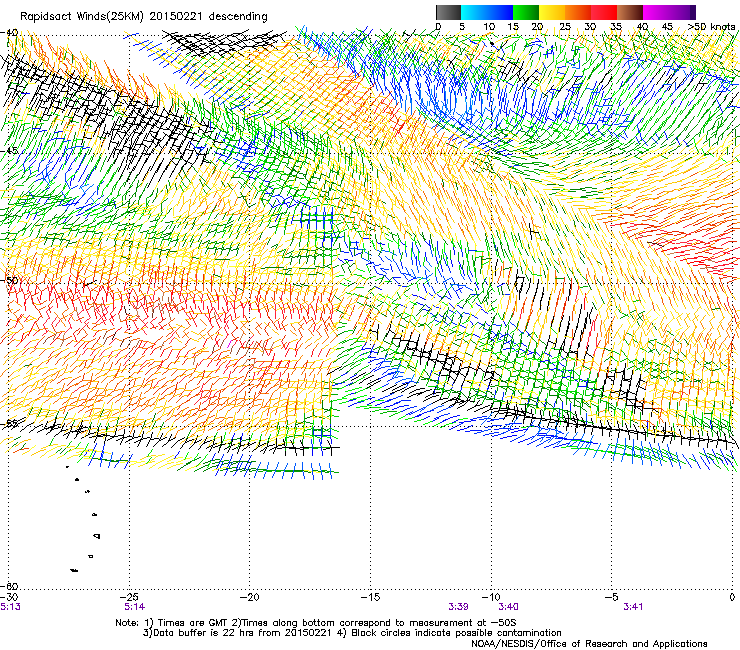Click the '-25' longitude axis label

pyautogui.click(x=129, y=598)
